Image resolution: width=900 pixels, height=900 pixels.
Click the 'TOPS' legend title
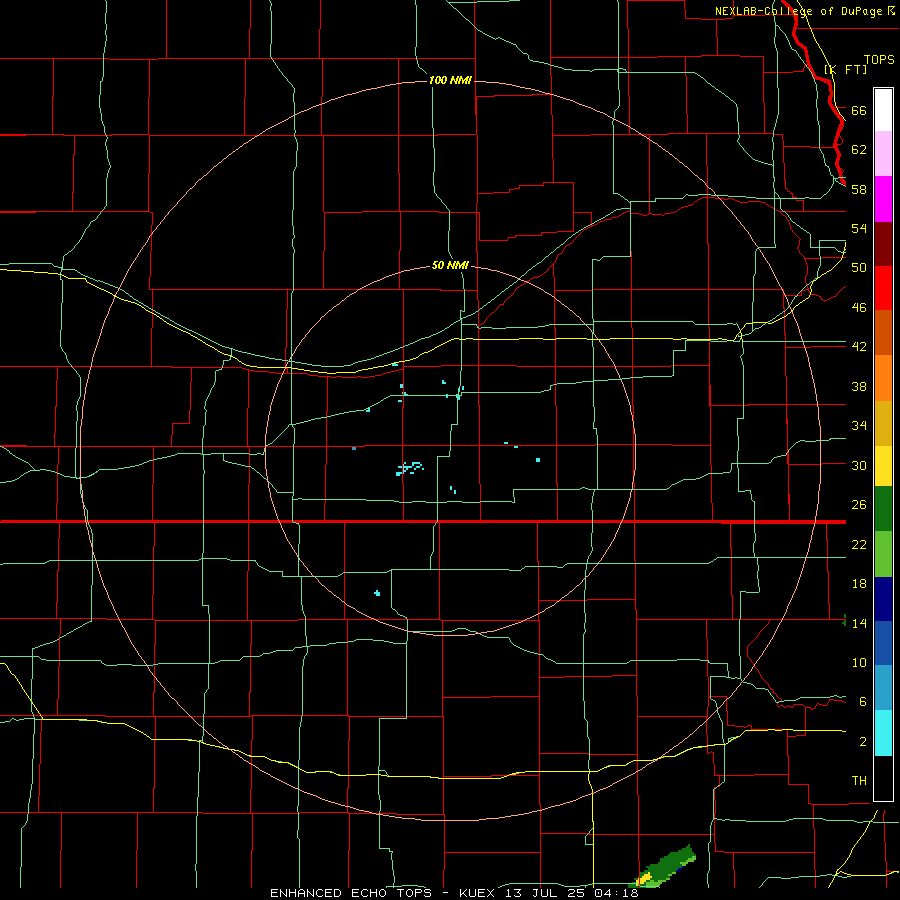[x=879, y=59]
